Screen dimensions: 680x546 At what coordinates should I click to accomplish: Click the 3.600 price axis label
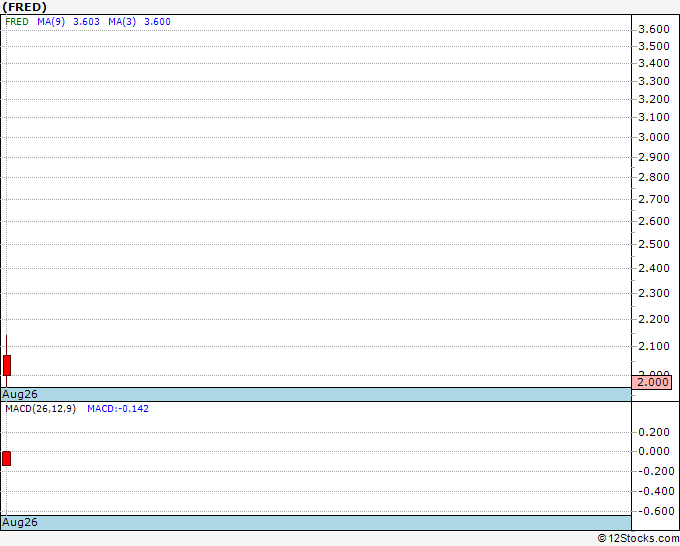[x=654, y=29]
